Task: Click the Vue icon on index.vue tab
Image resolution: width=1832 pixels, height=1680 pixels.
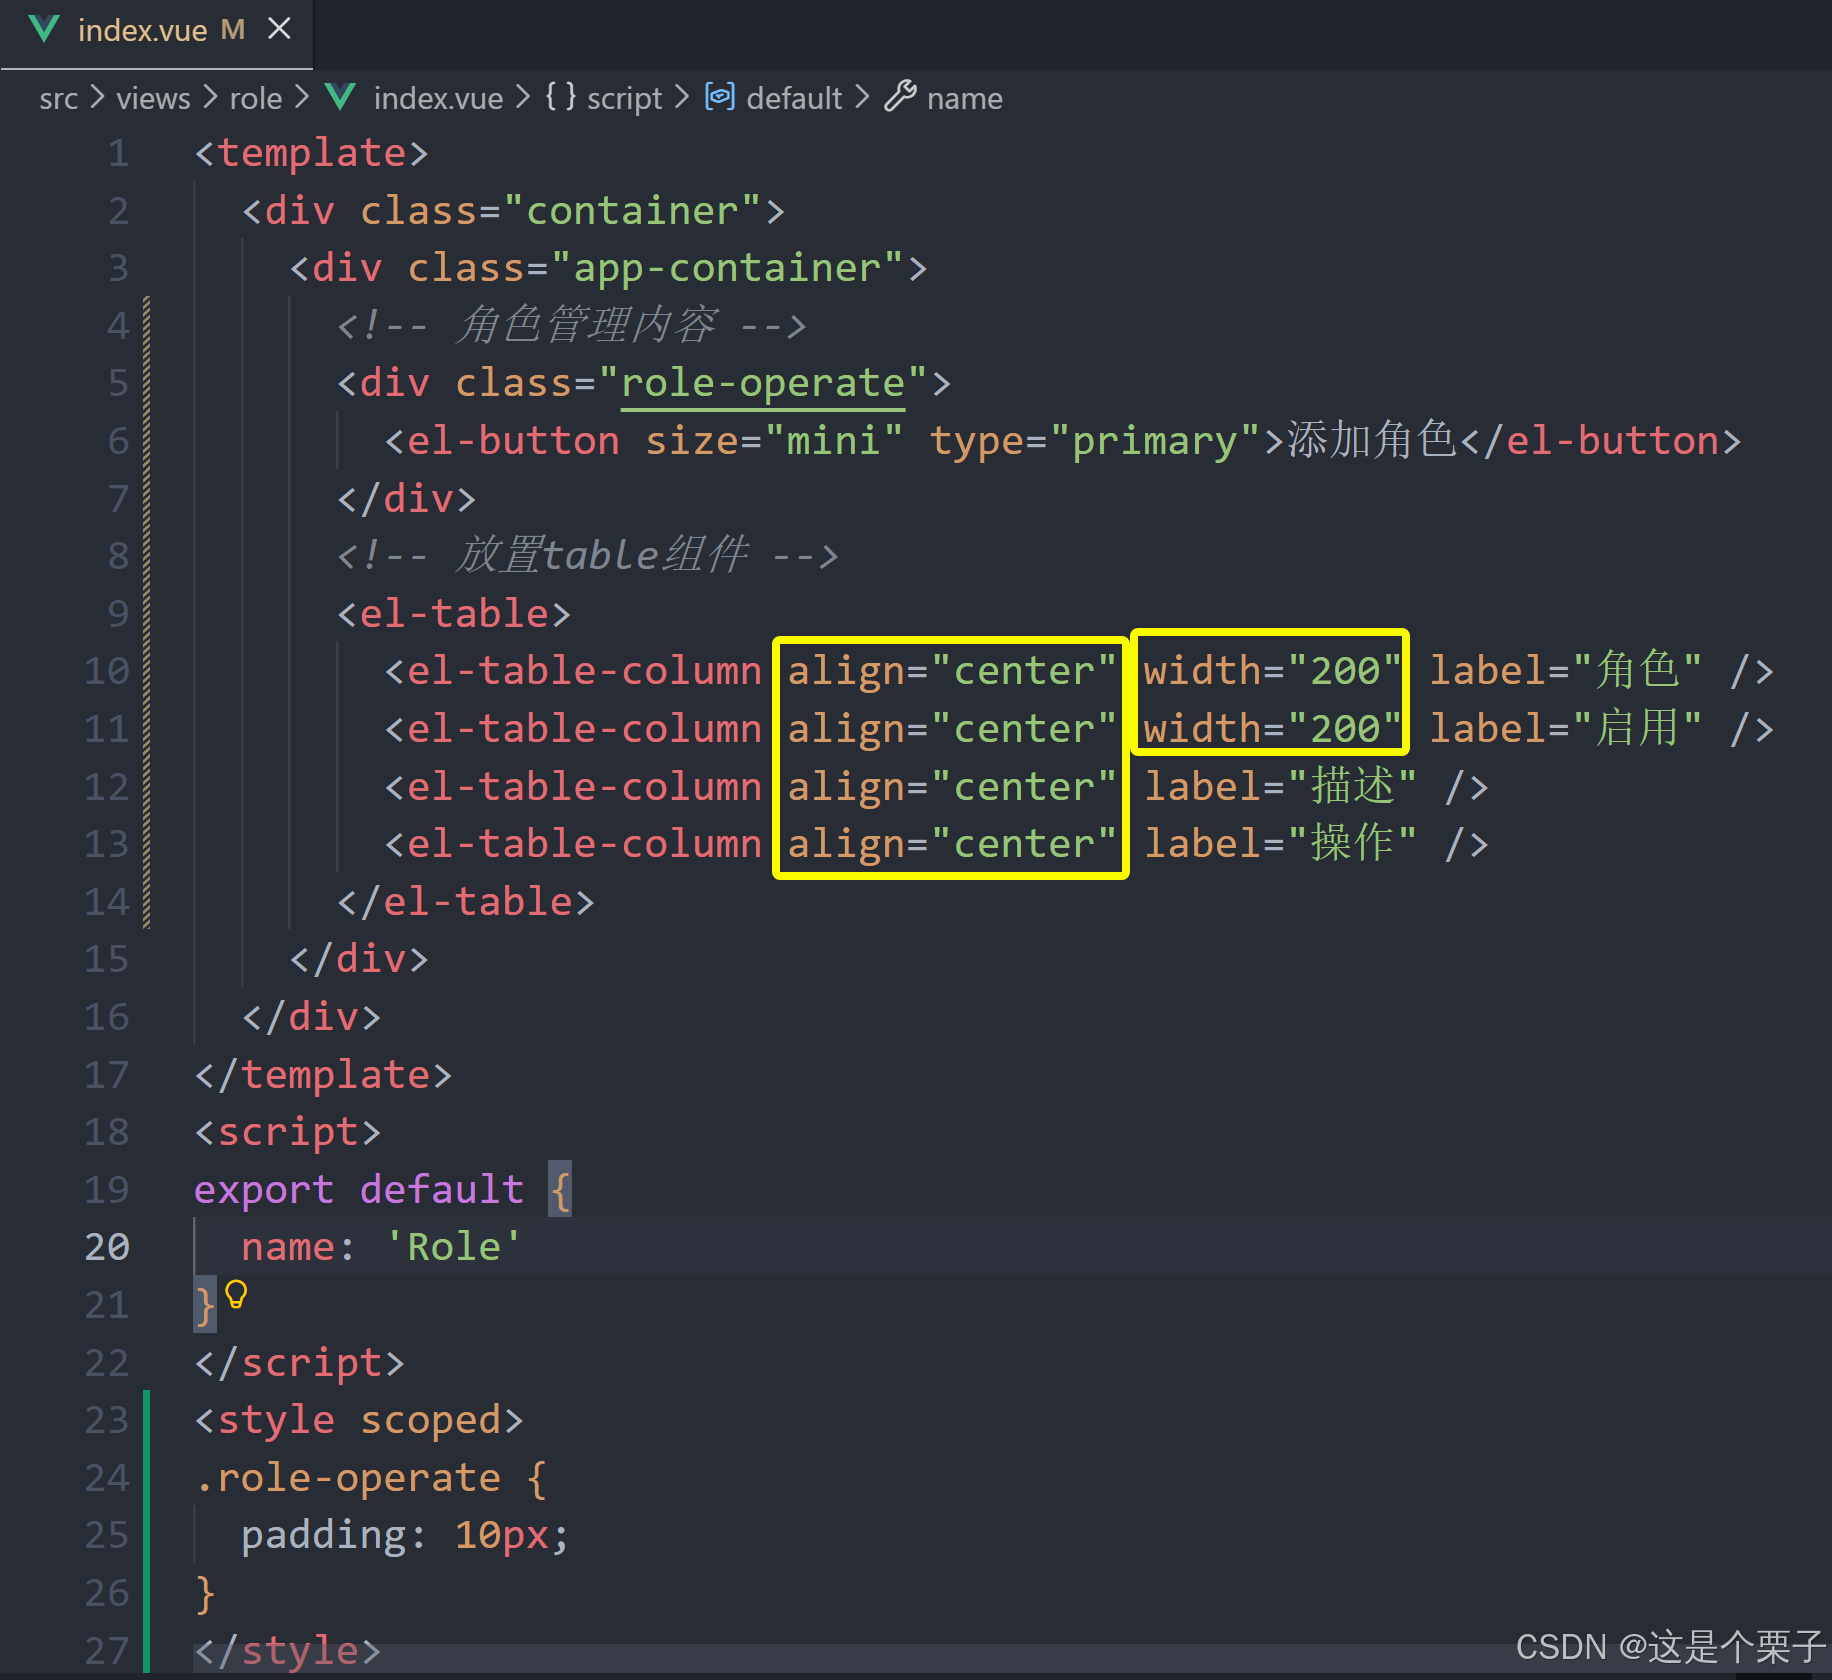Action: click(44, 29)
